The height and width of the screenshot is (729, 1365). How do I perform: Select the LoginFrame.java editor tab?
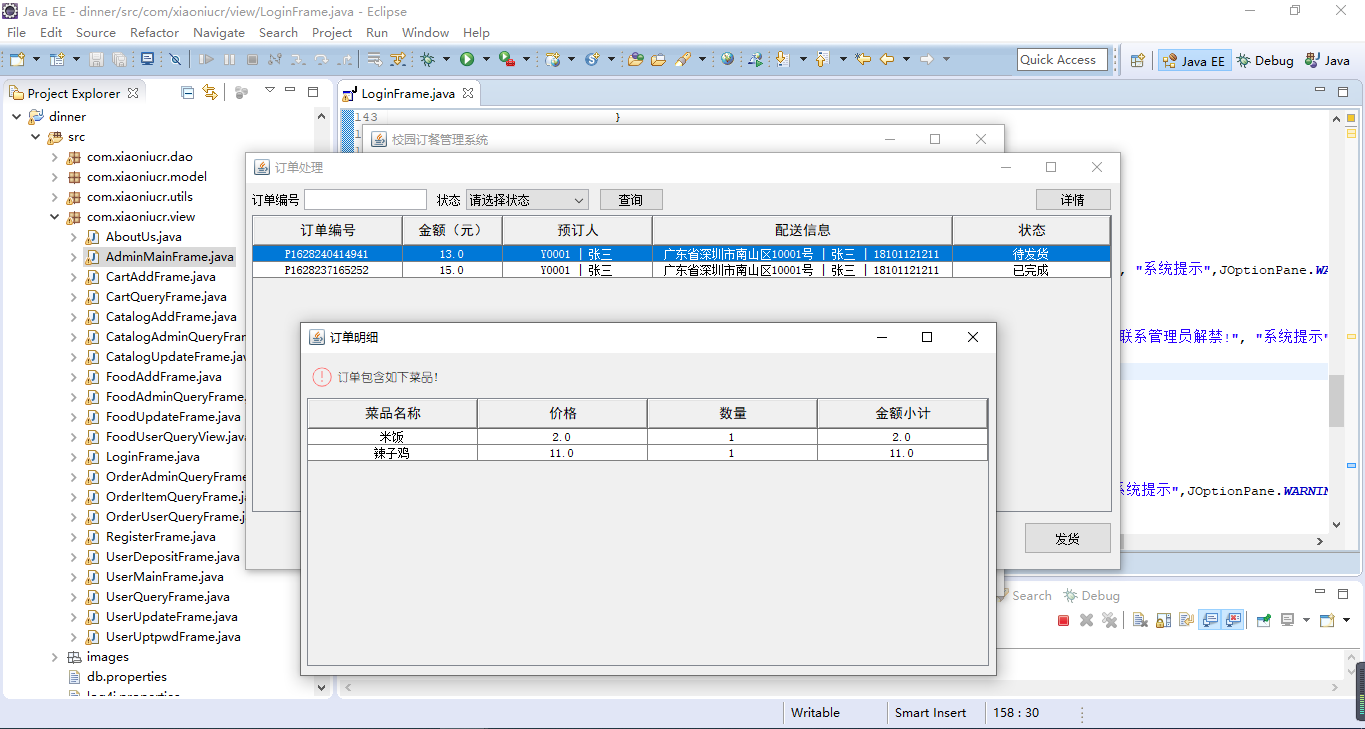click(407, 94)
